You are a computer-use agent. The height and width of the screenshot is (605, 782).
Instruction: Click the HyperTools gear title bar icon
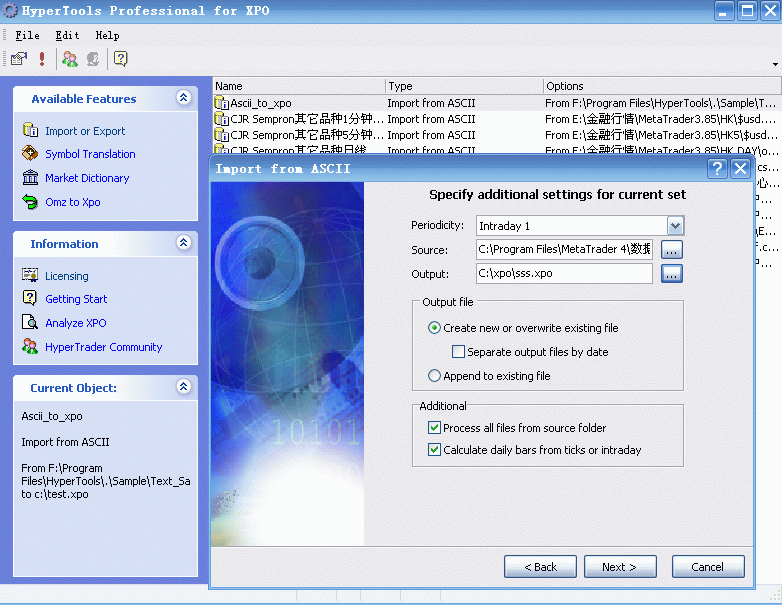(x=10, y=11)
